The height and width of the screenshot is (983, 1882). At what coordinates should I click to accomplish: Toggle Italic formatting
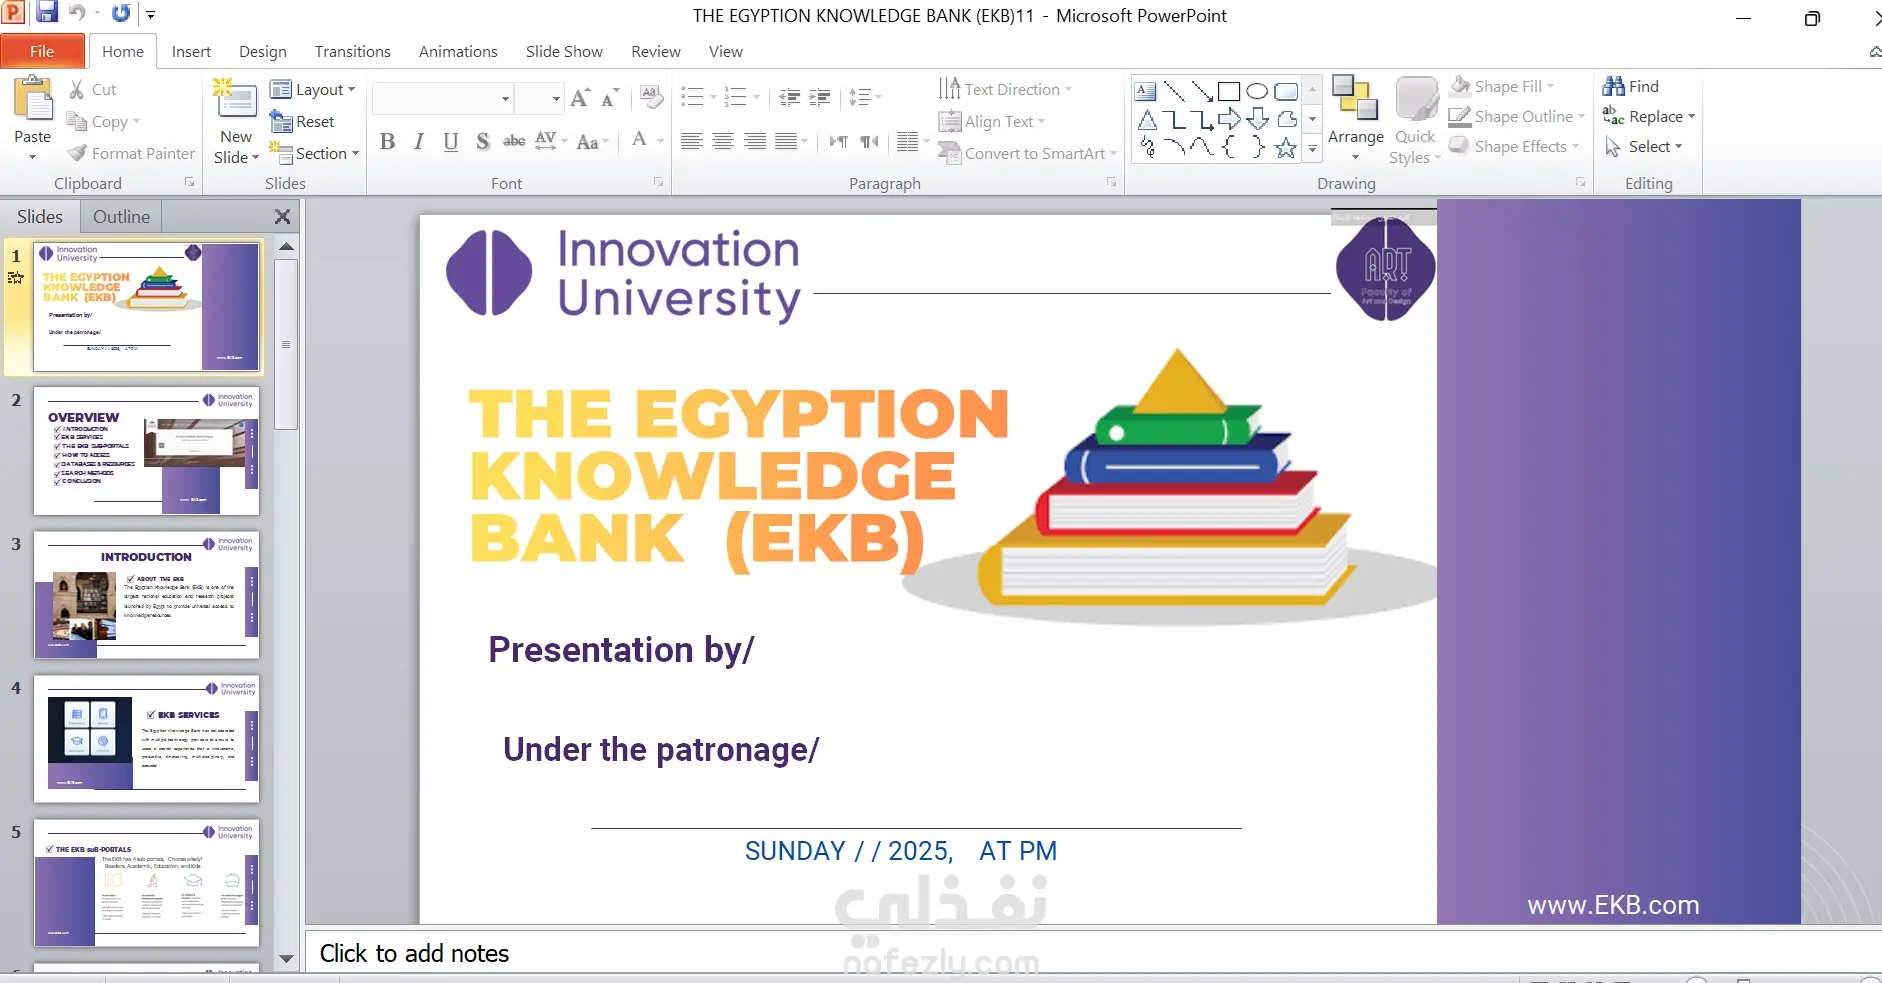point(420,141)
